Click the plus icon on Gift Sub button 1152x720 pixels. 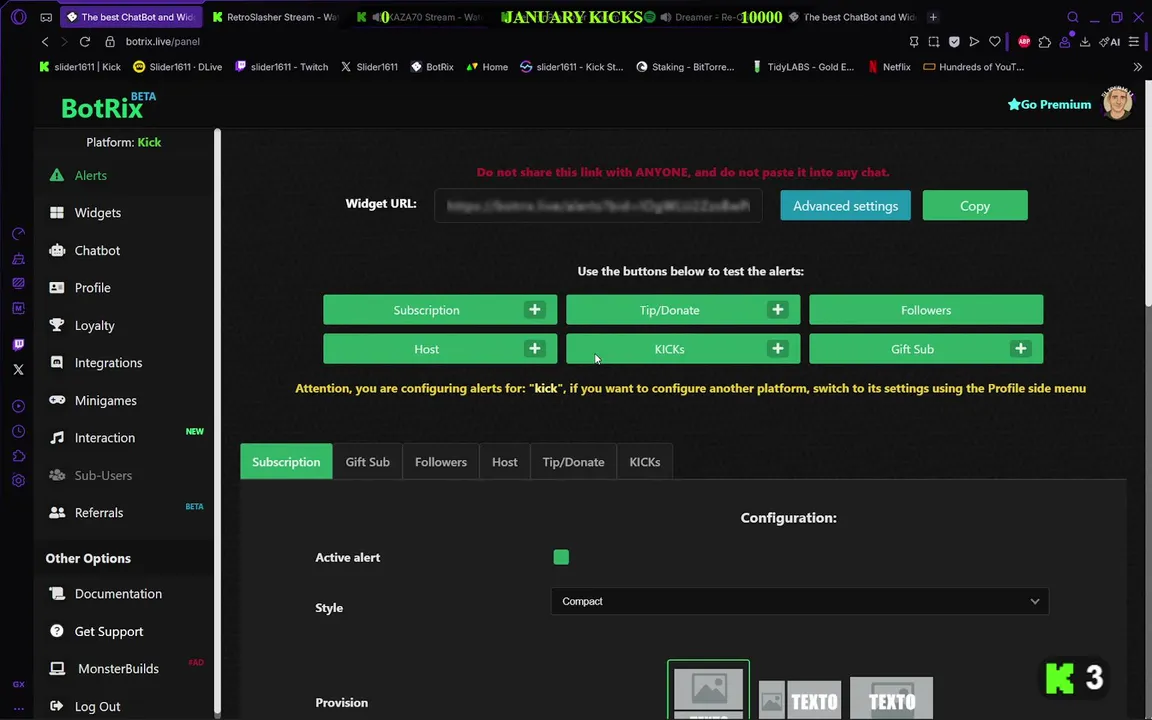tap(1020, 349)
